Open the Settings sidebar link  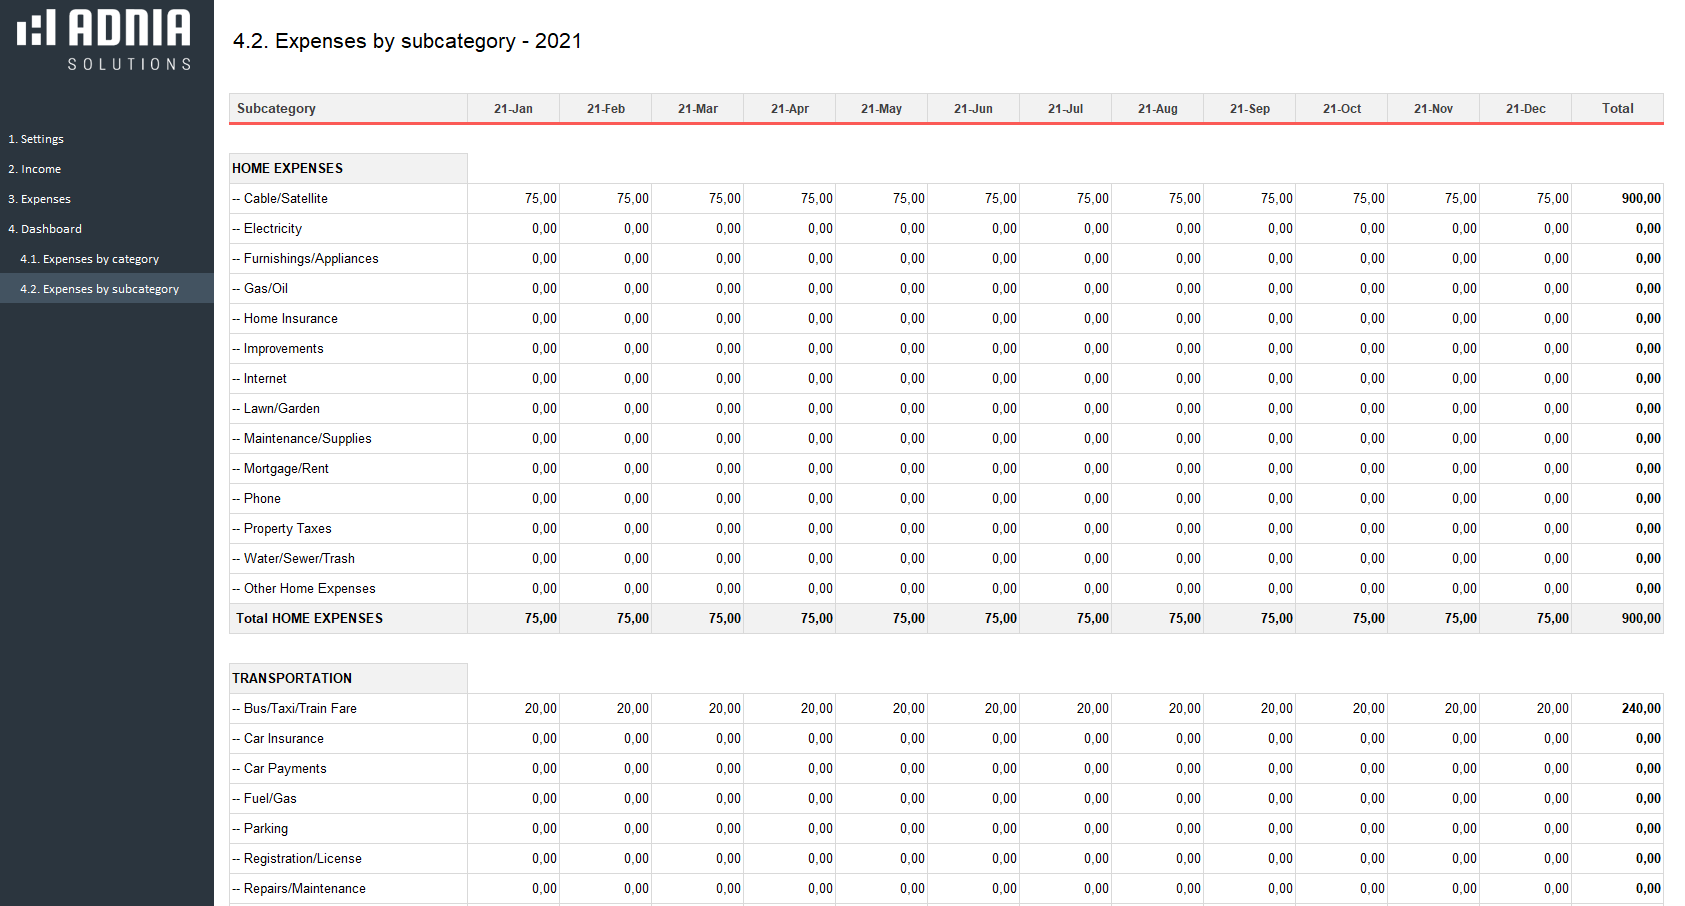36,139
